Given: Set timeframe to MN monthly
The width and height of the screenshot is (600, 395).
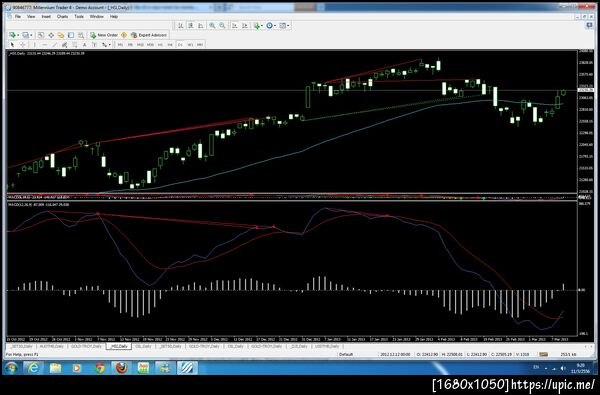Looking at the screenshot, I should (200, 44).
